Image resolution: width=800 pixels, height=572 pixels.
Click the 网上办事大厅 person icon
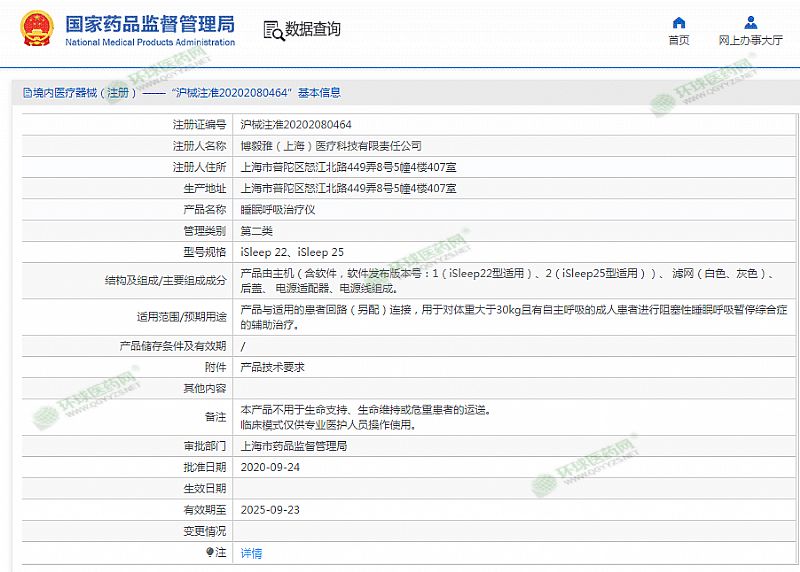750,23
